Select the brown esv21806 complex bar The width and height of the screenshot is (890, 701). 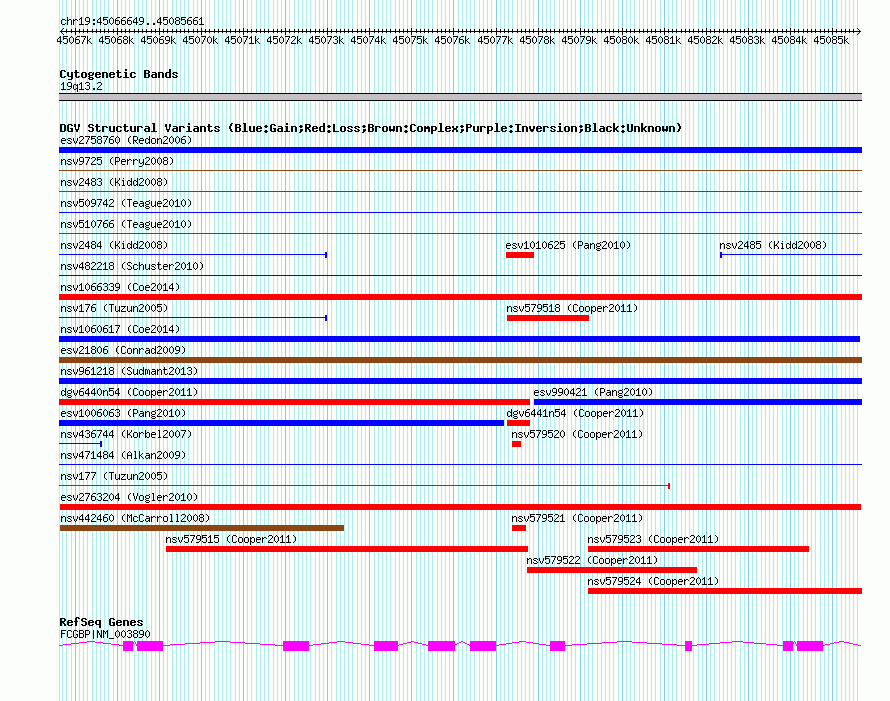(460, 360)
